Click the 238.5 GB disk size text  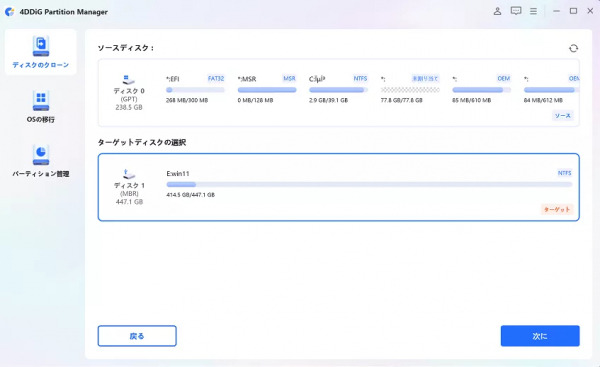coord(129,108)
